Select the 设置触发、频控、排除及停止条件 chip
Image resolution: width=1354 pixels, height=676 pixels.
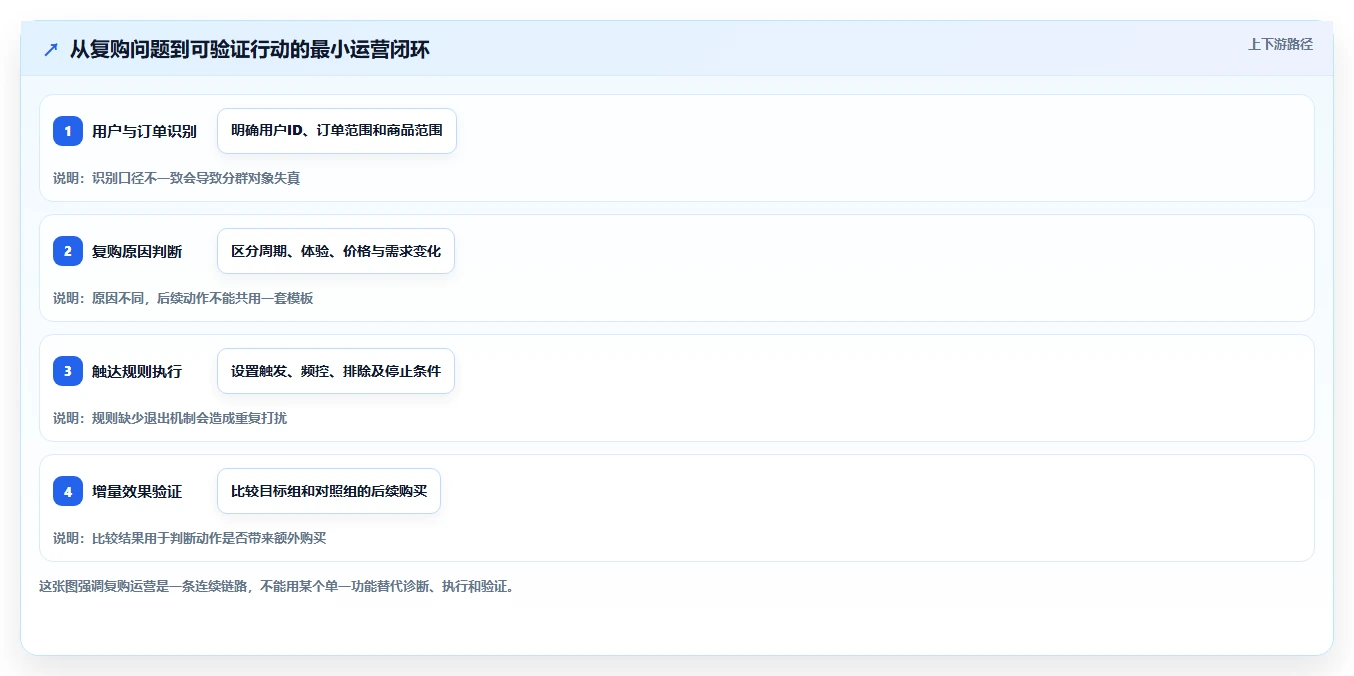336,371
